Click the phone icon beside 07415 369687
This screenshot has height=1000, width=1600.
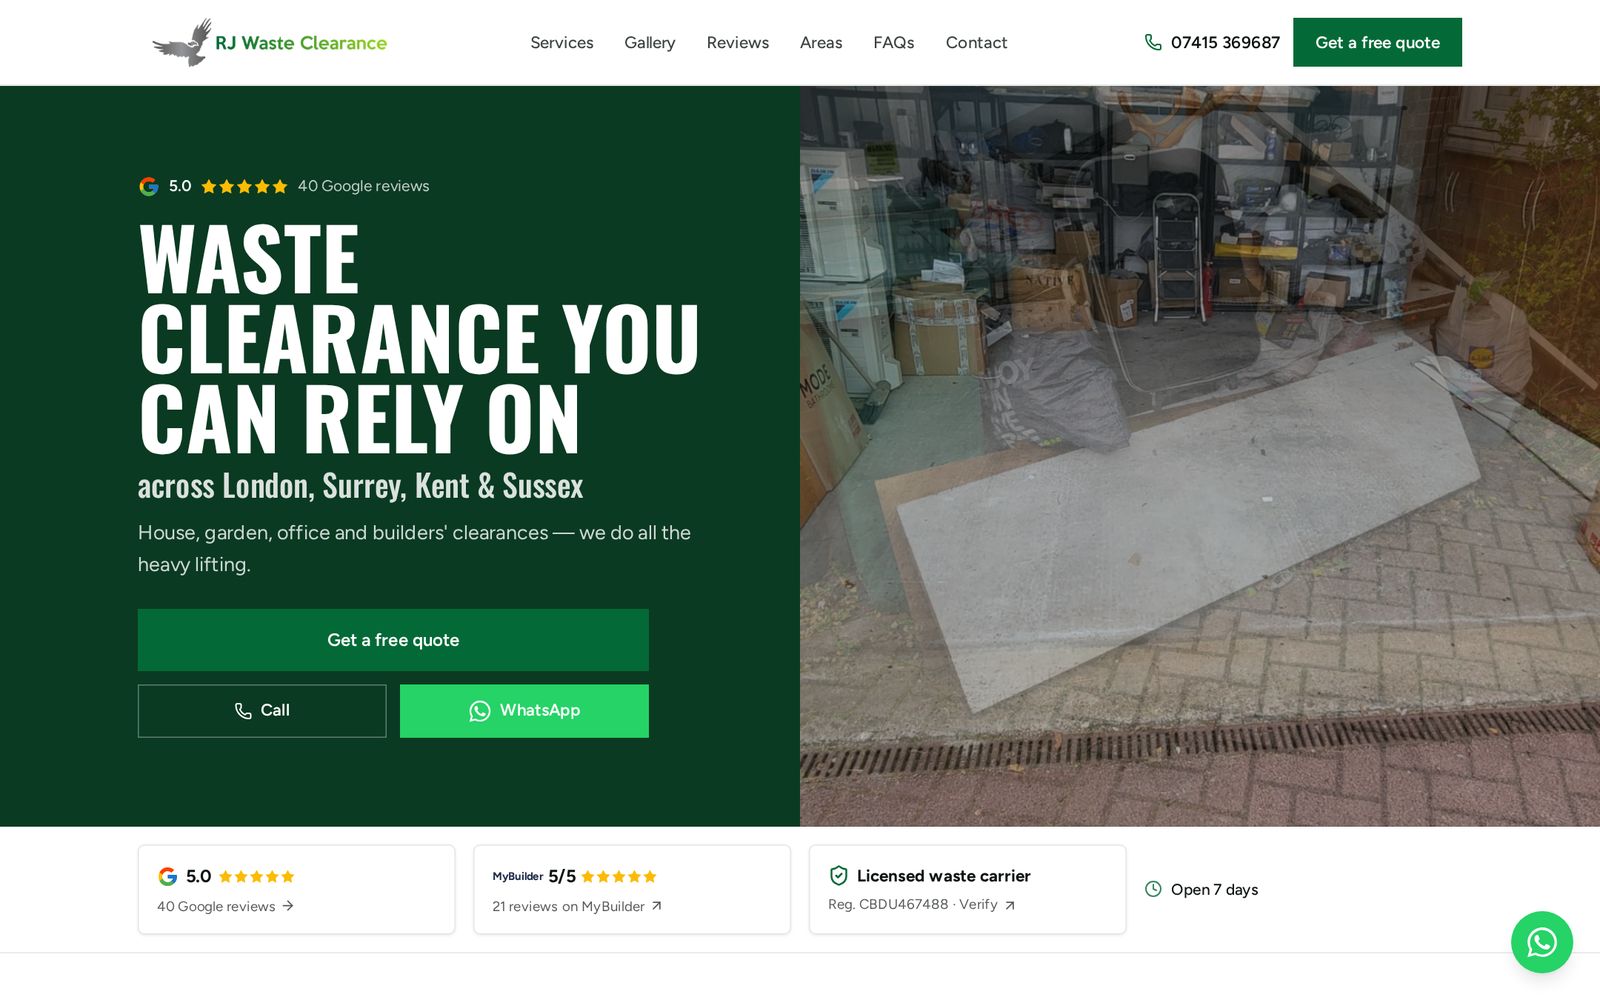pyautogui.click(x=1153, y=42)
